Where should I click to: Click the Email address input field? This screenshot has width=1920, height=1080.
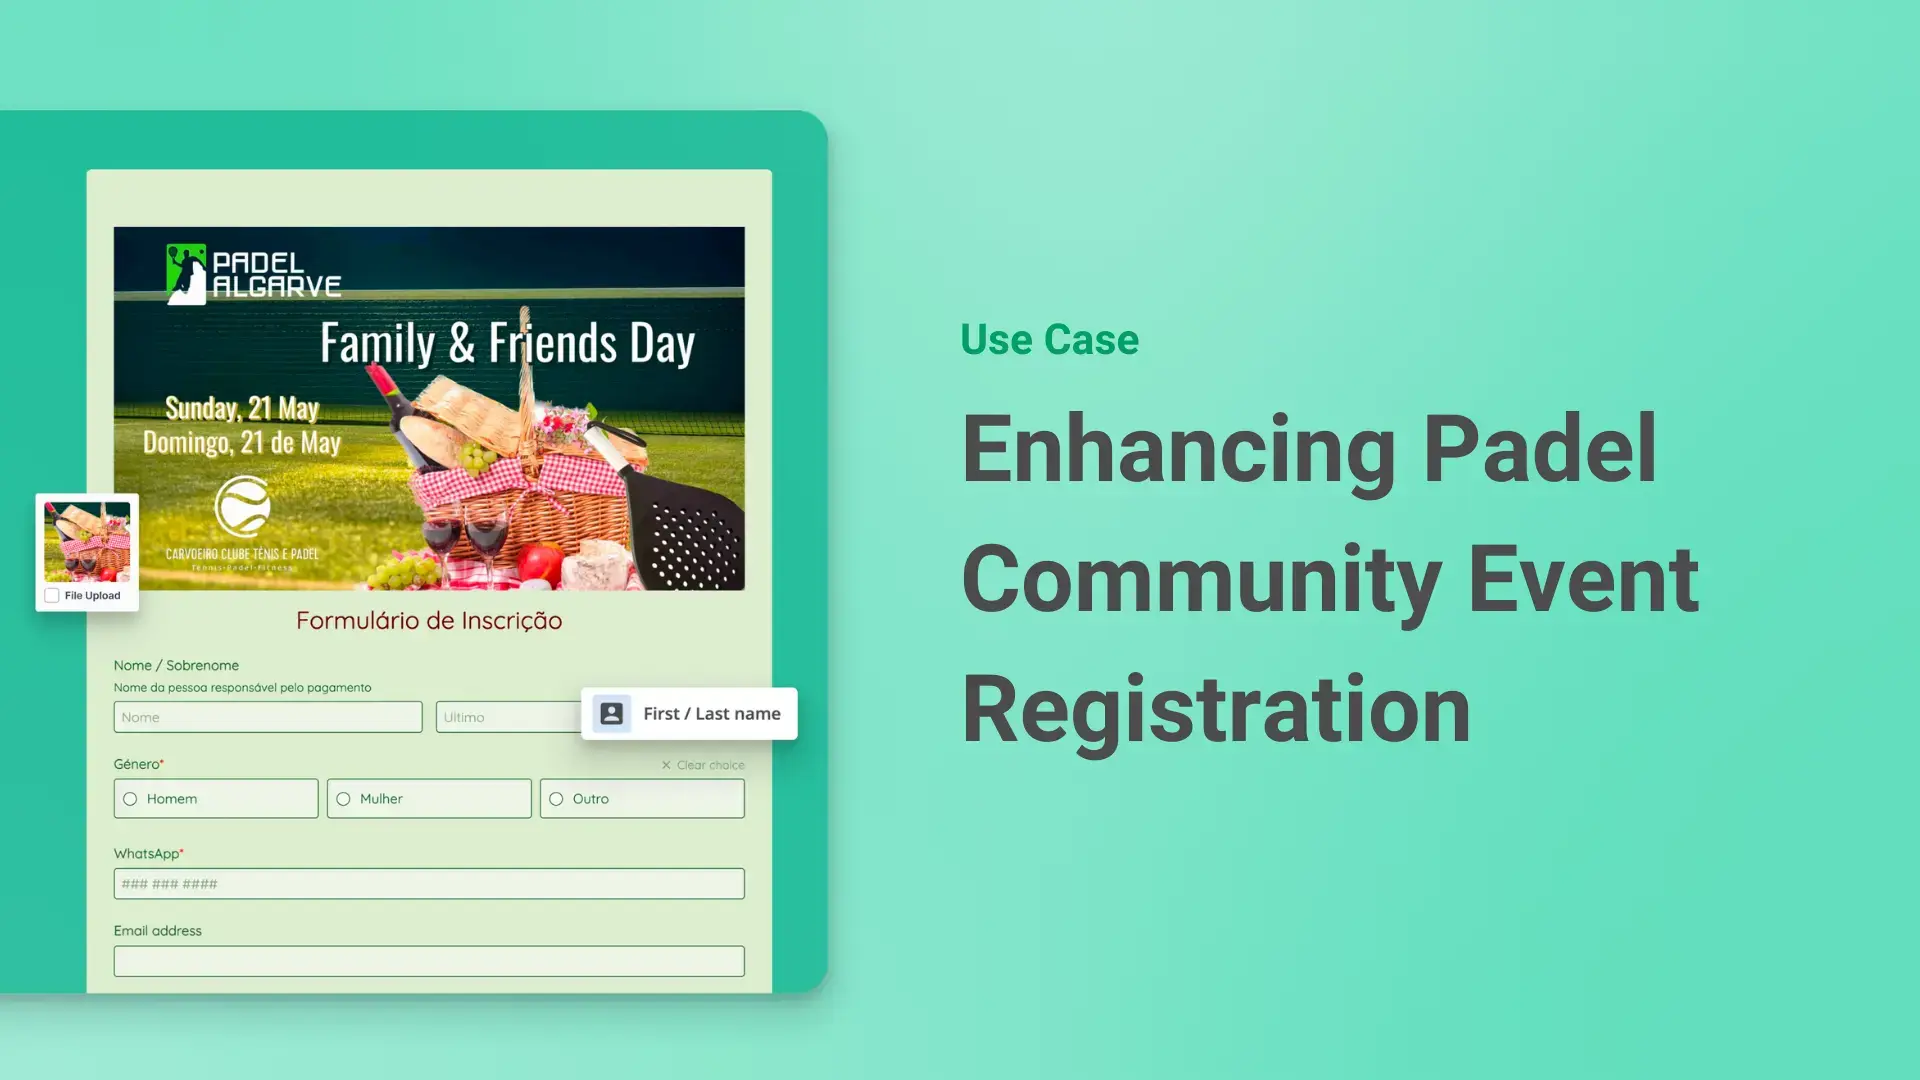click(429, 960)
